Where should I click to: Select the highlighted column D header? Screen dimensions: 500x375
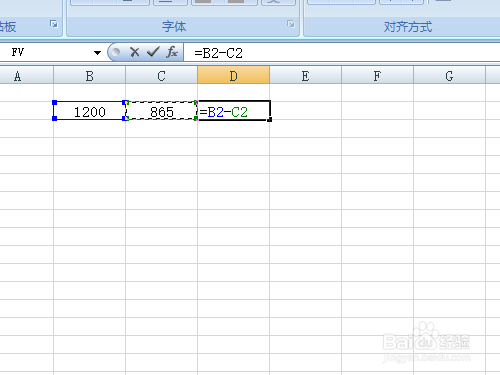click(x=233, y=75)
